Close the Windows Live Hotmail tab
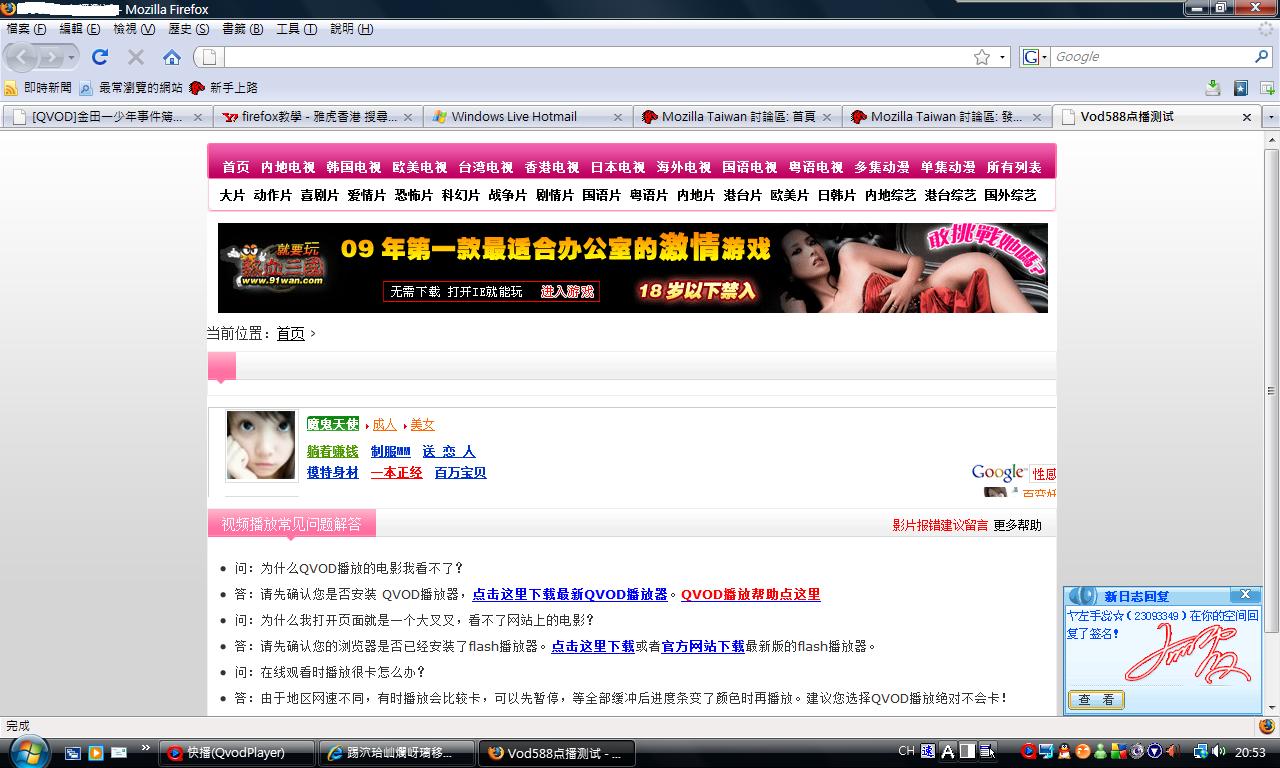 tap(618, 117)
